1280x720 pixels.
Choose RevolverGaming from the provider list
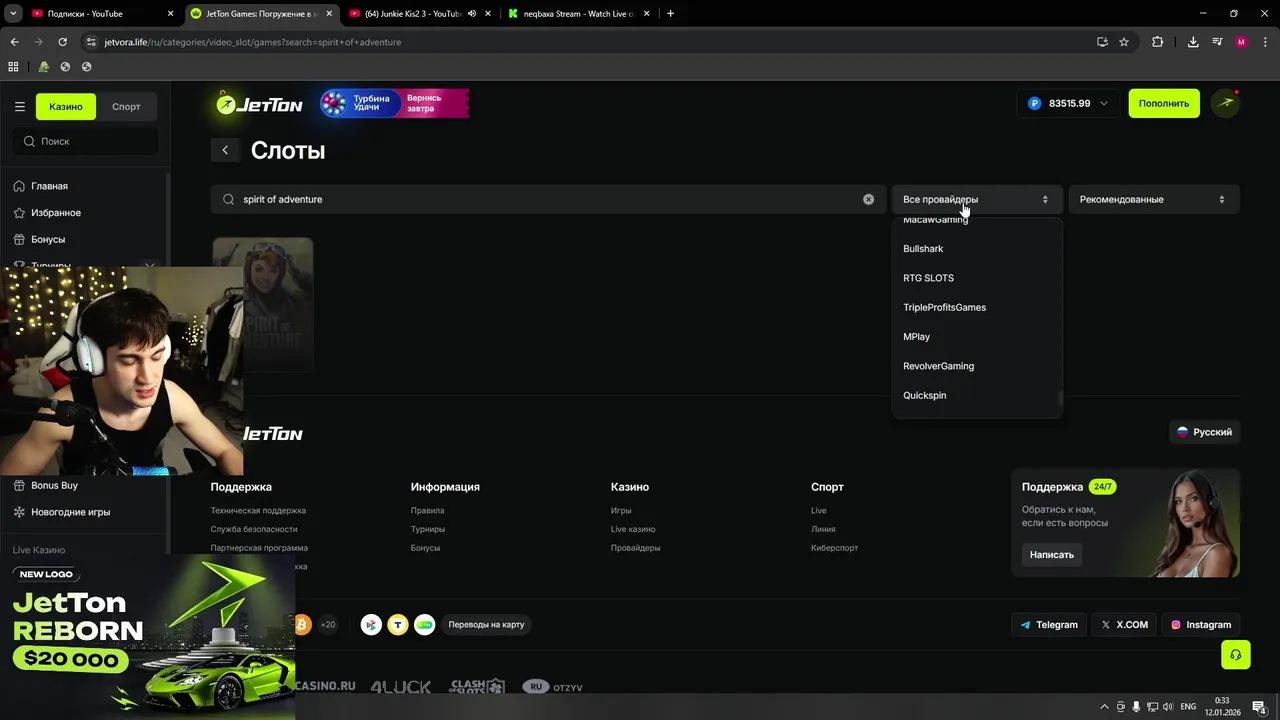pos(976,366)
